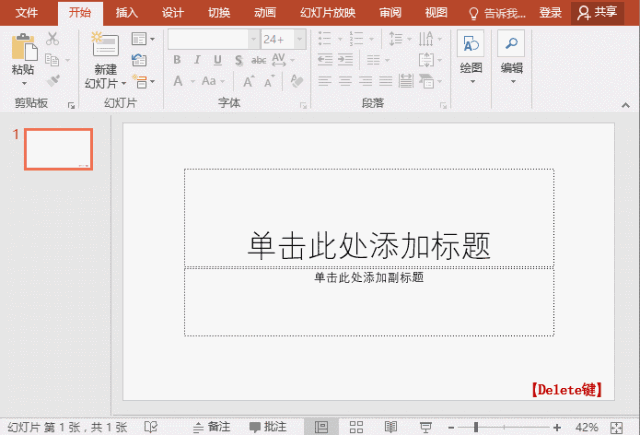
Task: Toggle align right paragraph
Action: point(365,81)
